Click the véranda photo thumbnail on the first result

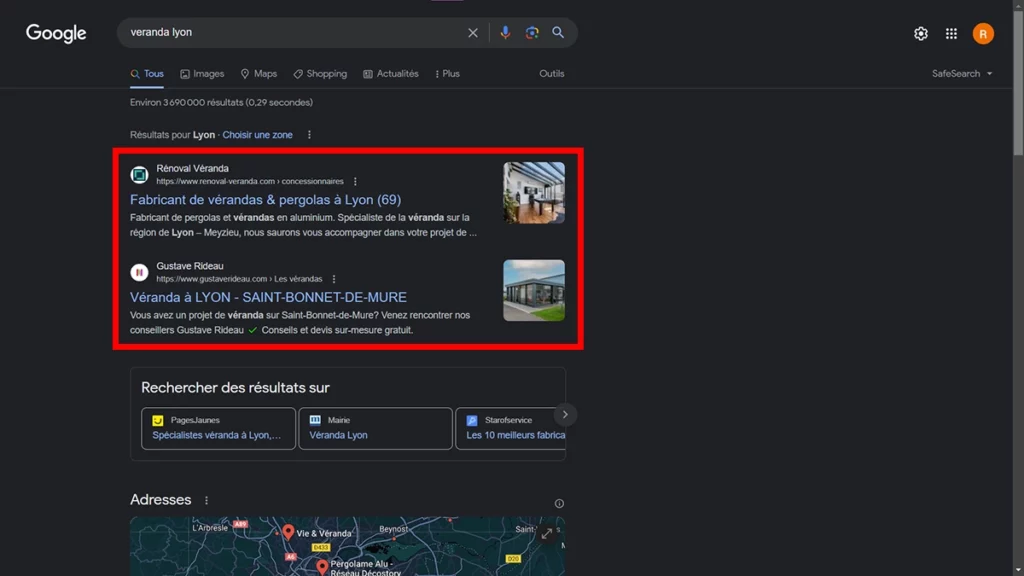[533, 192]
